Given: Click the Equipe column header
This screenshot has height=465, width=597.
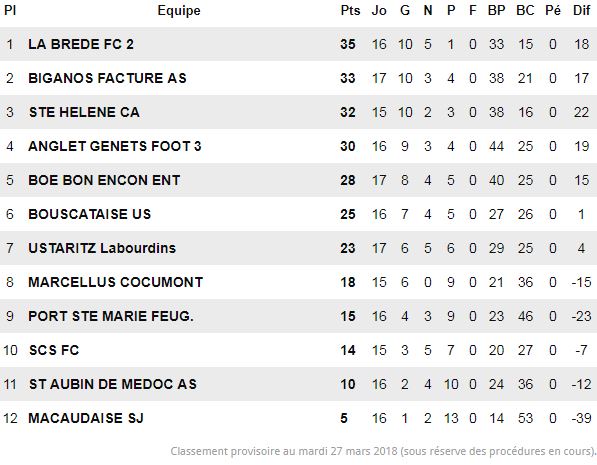Looking at the screenshot, I should (179, 10).
